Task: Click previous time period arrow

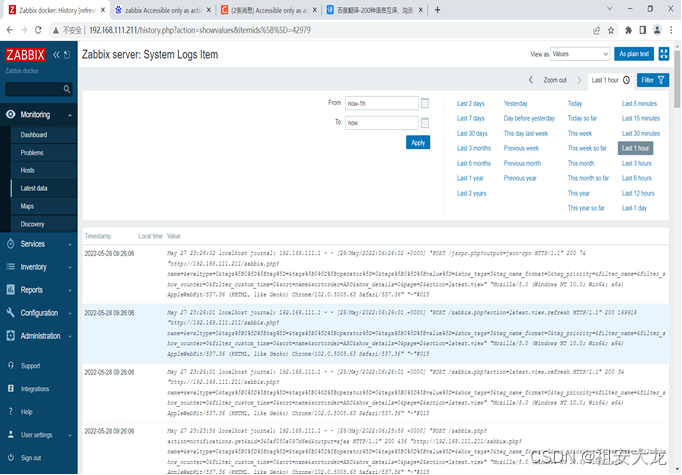Action: pyautogui.click(x=531, y=80)
